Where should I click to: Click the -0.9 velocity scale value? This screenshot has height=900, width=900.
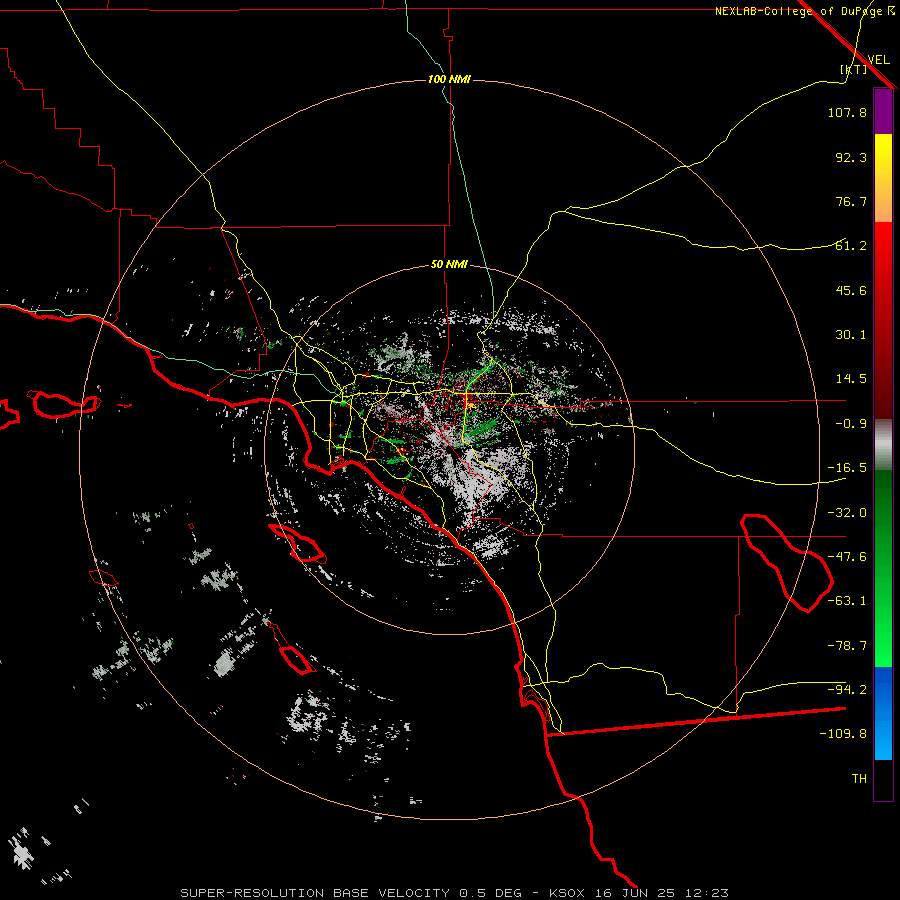pos(851,424)
